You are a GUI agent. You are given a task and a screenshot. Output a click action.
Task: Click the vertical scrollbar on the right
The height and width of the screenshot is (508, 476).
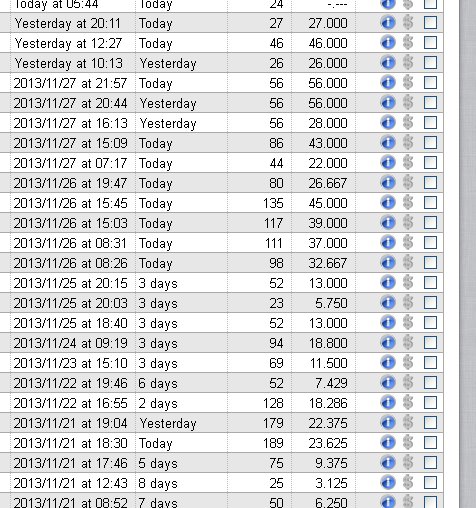(468, 254)
